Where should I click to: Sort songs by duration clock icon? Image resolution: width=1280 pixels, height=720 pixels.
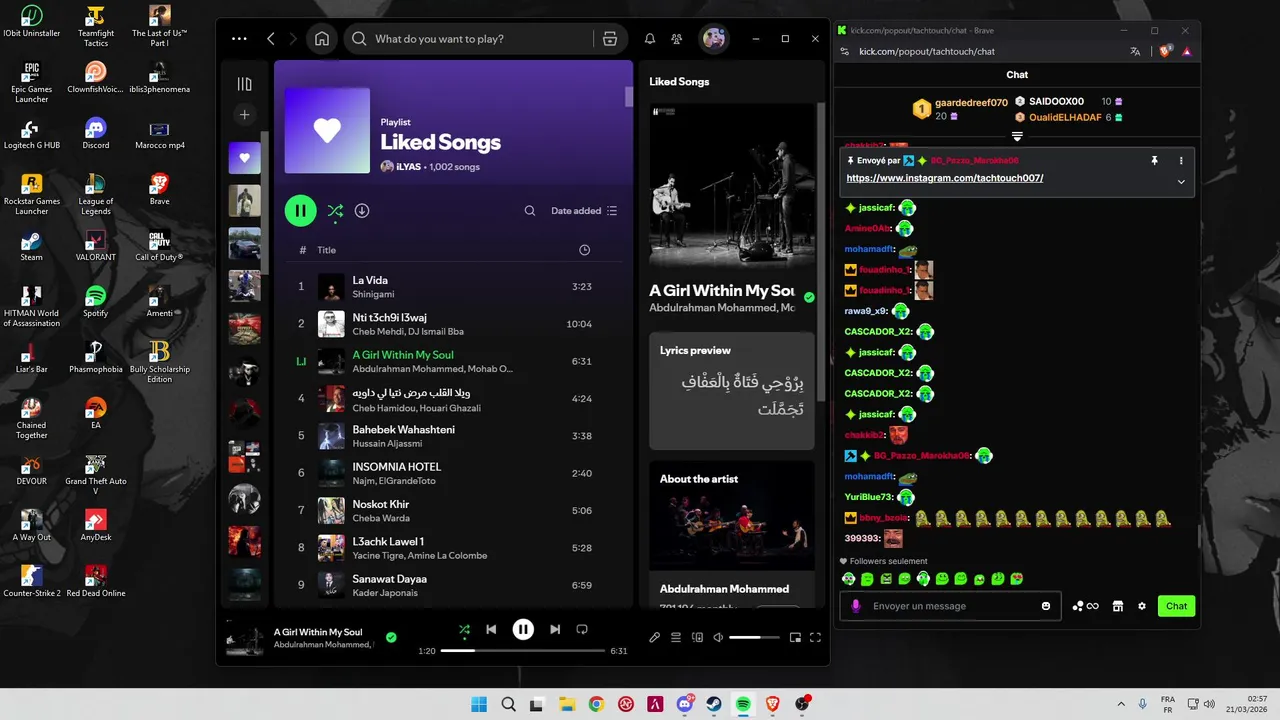(x=585, y=250)
